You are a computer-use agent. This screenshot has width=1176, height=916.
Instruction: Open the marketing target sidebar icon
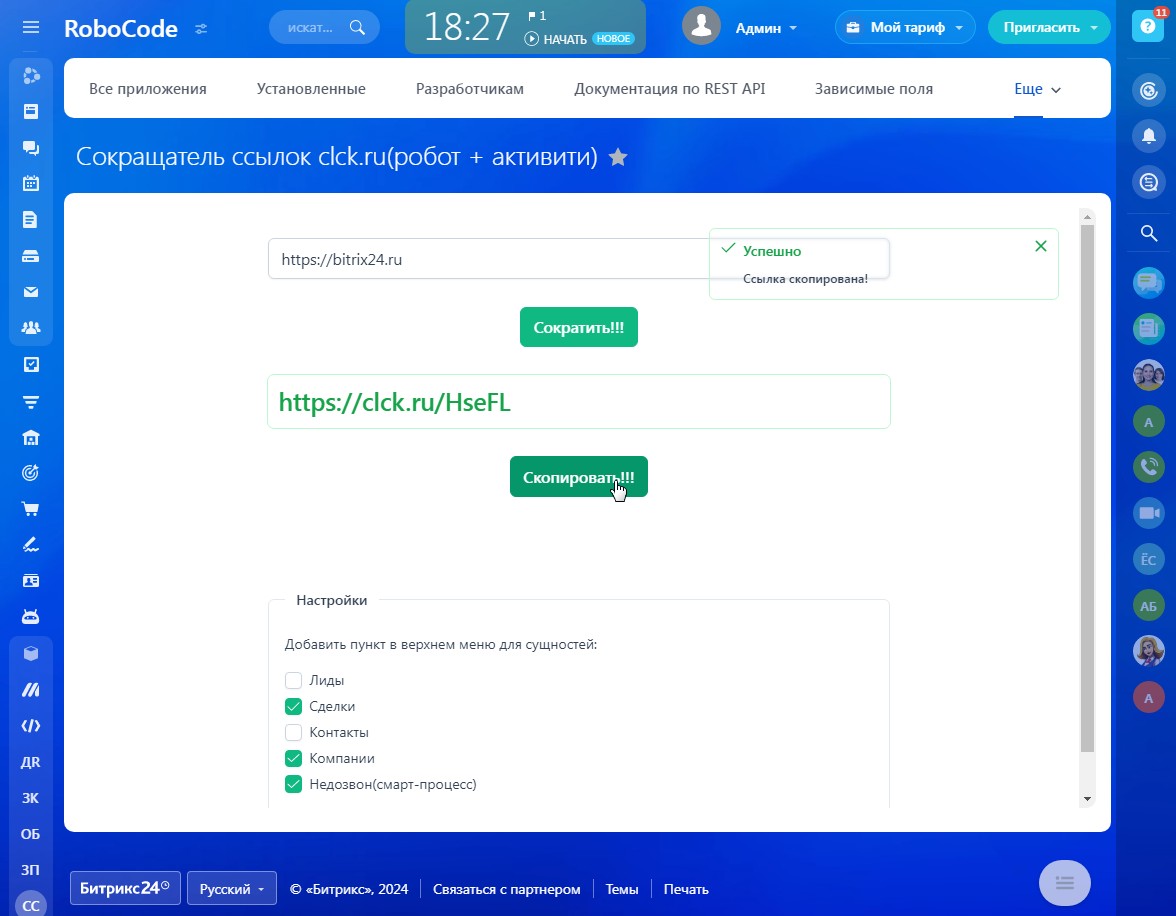(x=31, y=473)
